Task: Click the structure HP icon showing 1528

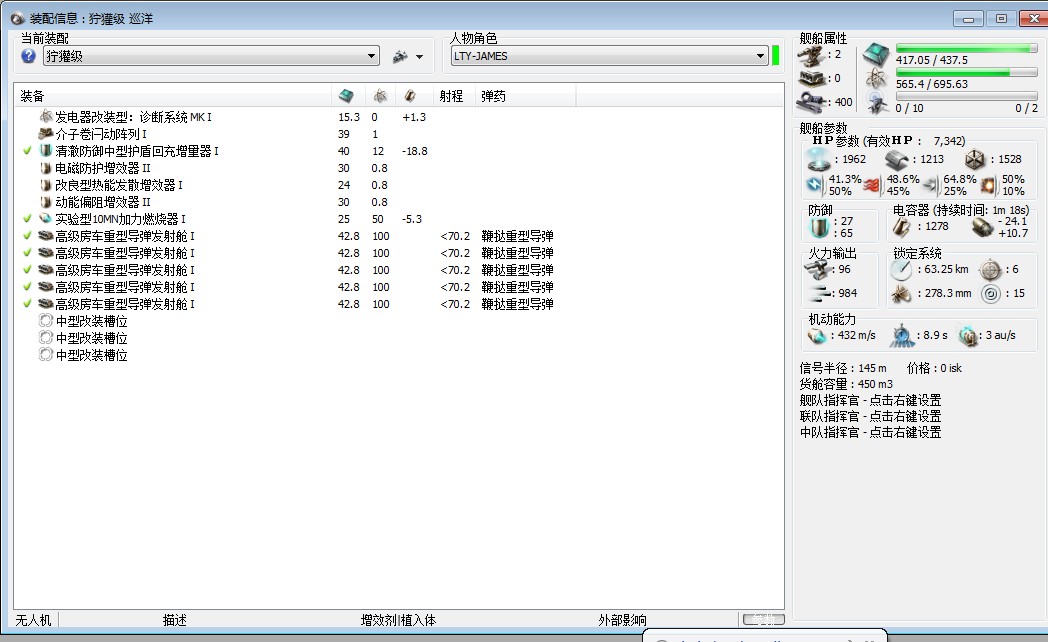Action: (x=975, y=160)
